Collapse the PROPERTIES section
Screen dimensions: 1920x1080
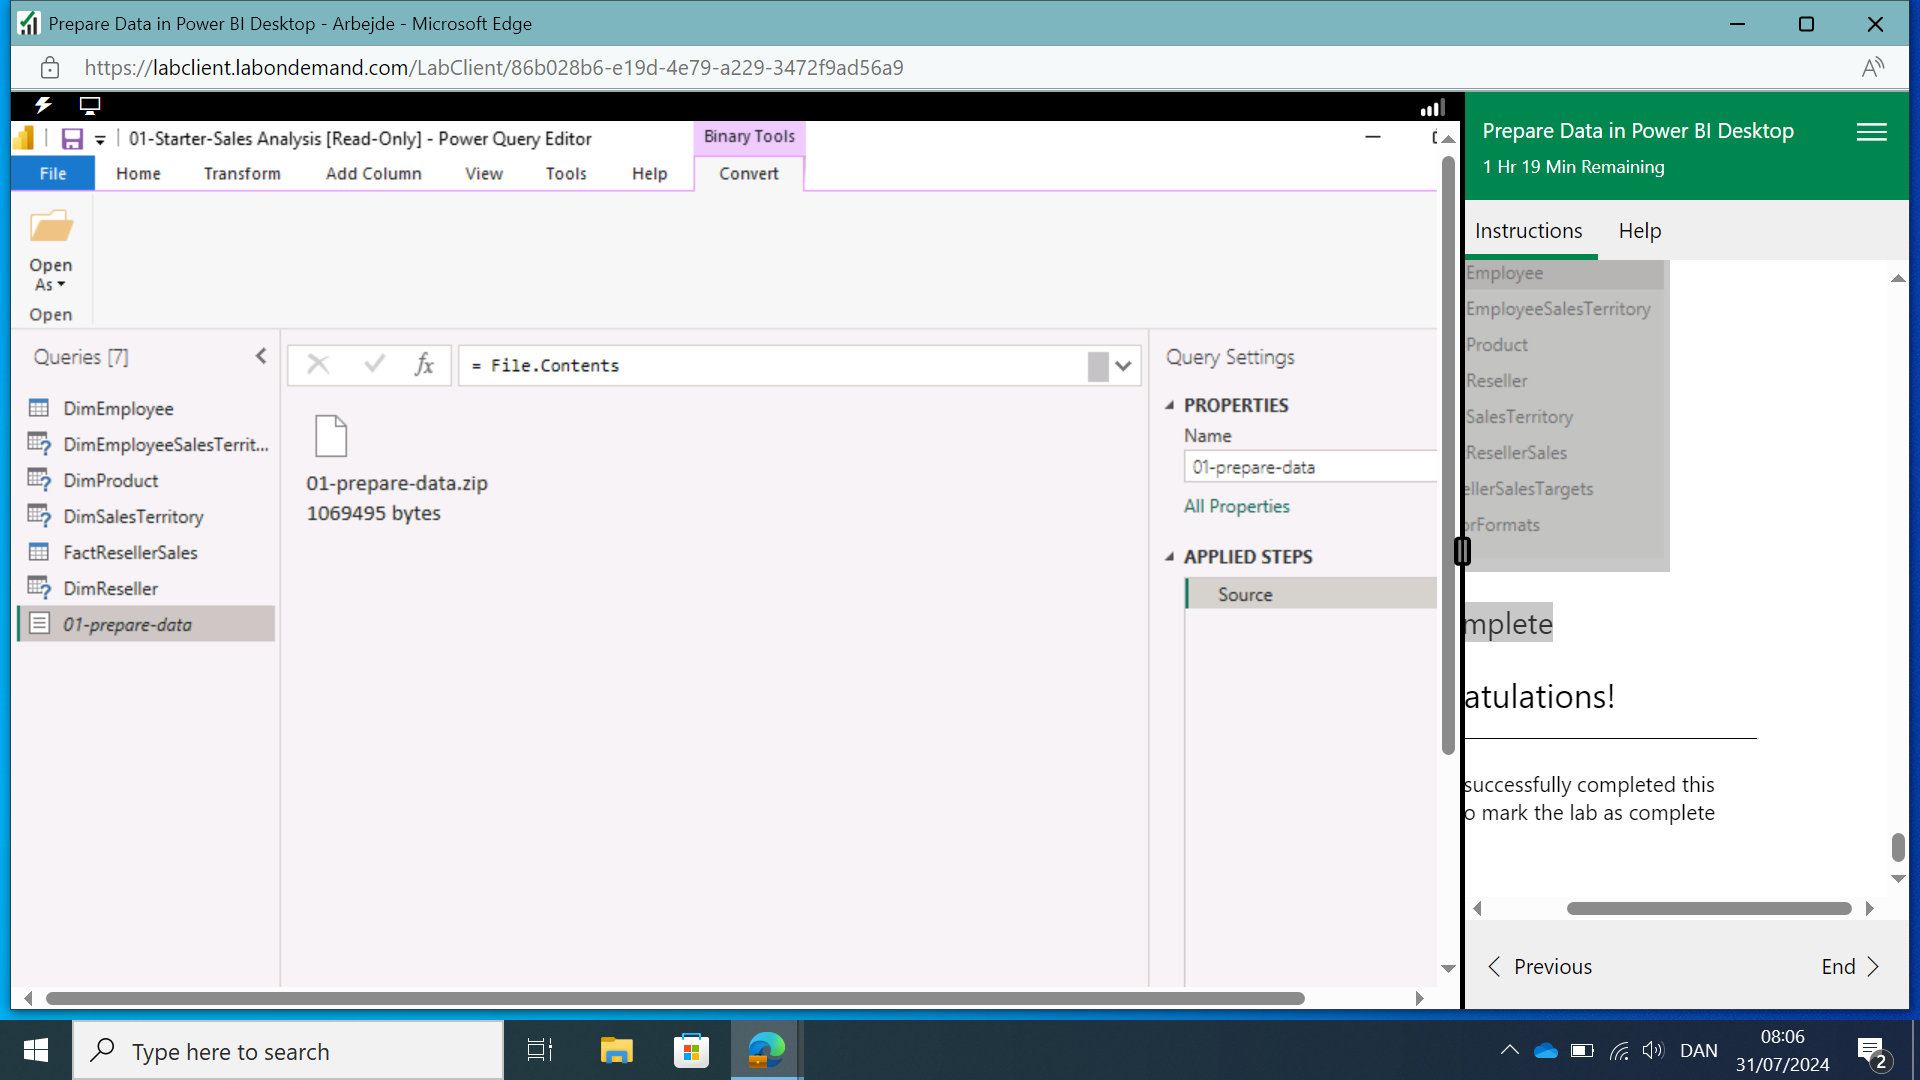[1169, 405]
